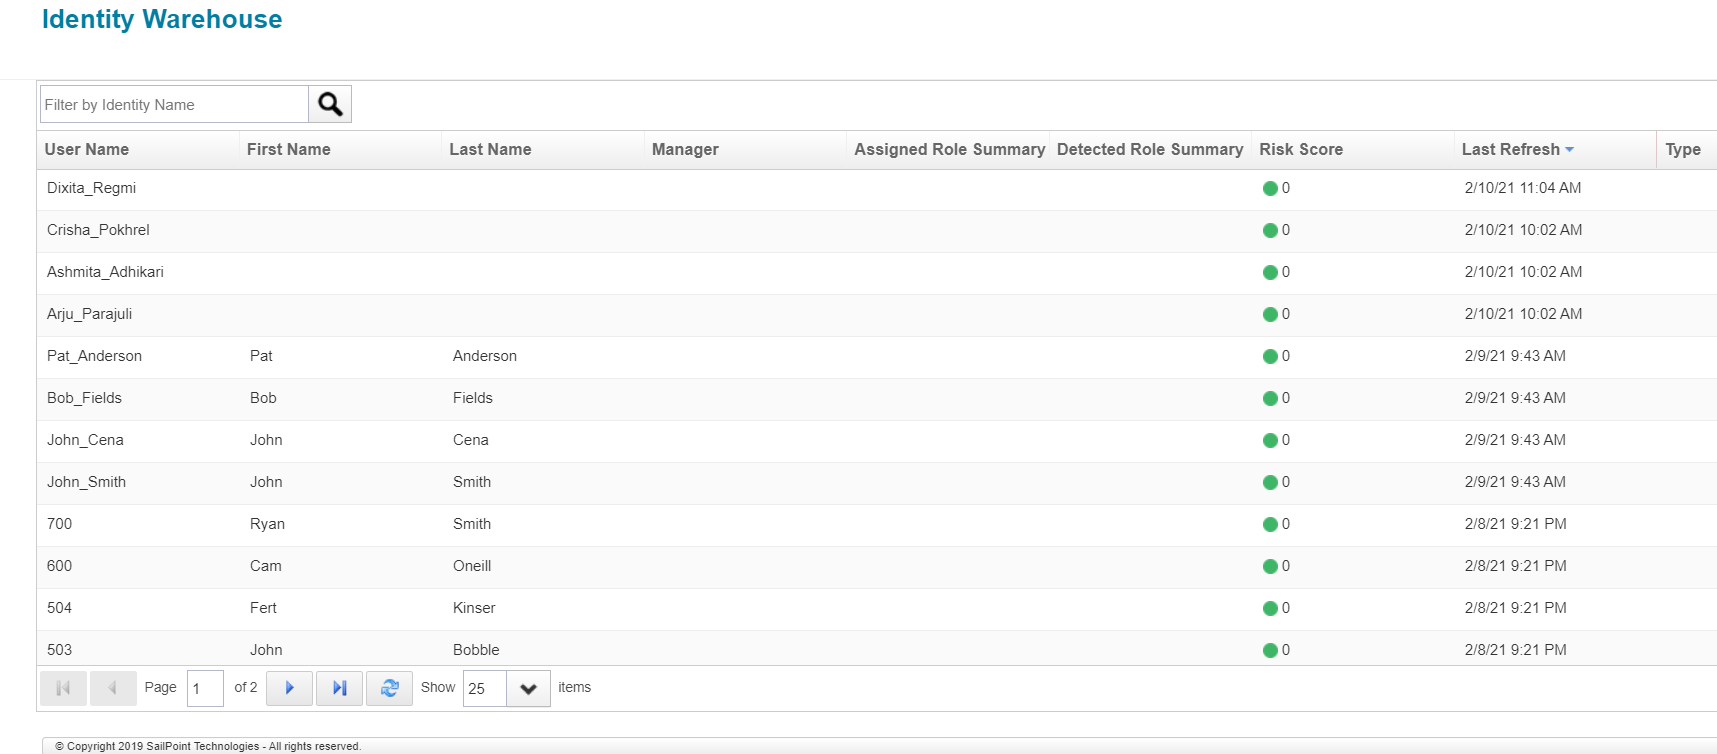Go to the first page
The image size is (1717, 754).
click(63, 688)
